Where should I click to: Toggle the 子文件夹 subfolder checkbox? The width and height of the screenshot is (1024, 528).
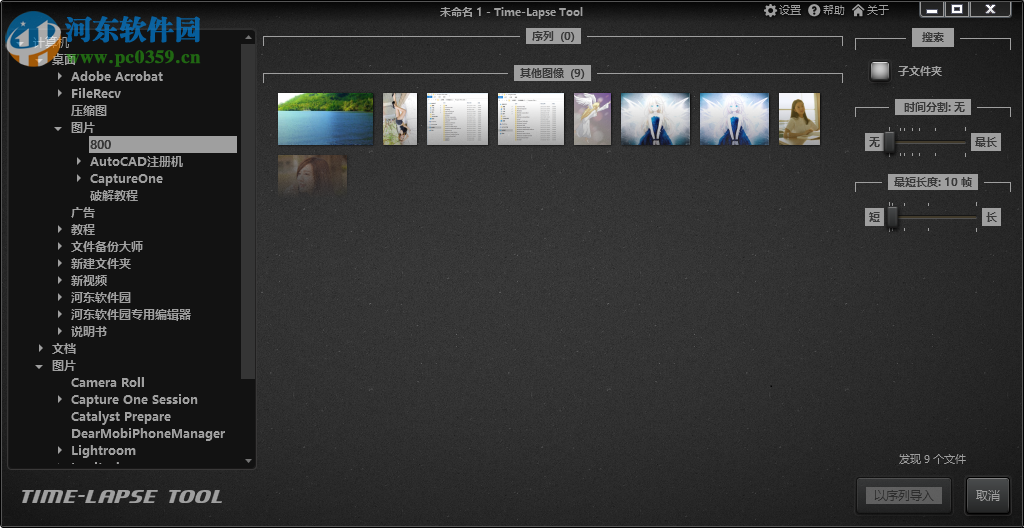pos(880,71)
